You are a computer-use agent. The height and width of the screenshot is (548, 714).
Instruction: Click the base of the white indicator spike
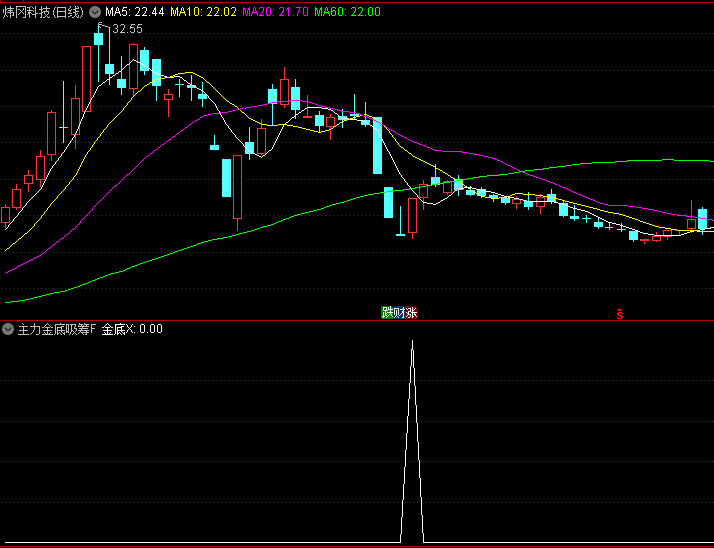[x=412, y=542]
